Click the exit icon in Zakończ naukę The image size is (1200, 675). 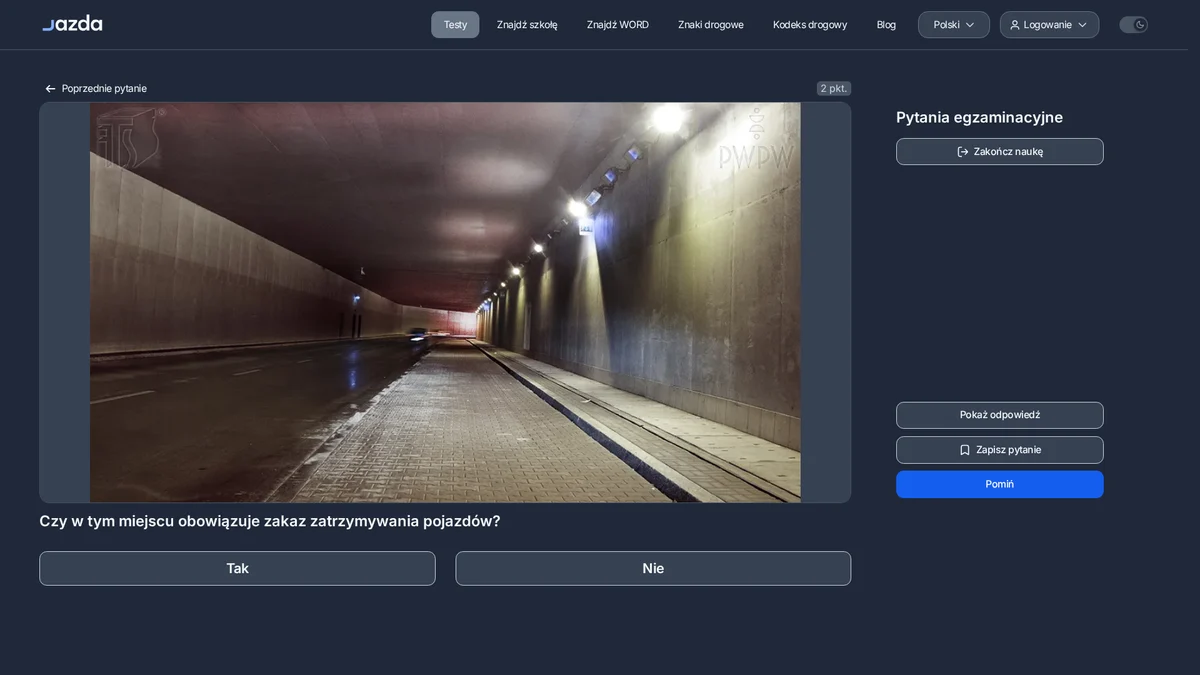tap(963, 152)
